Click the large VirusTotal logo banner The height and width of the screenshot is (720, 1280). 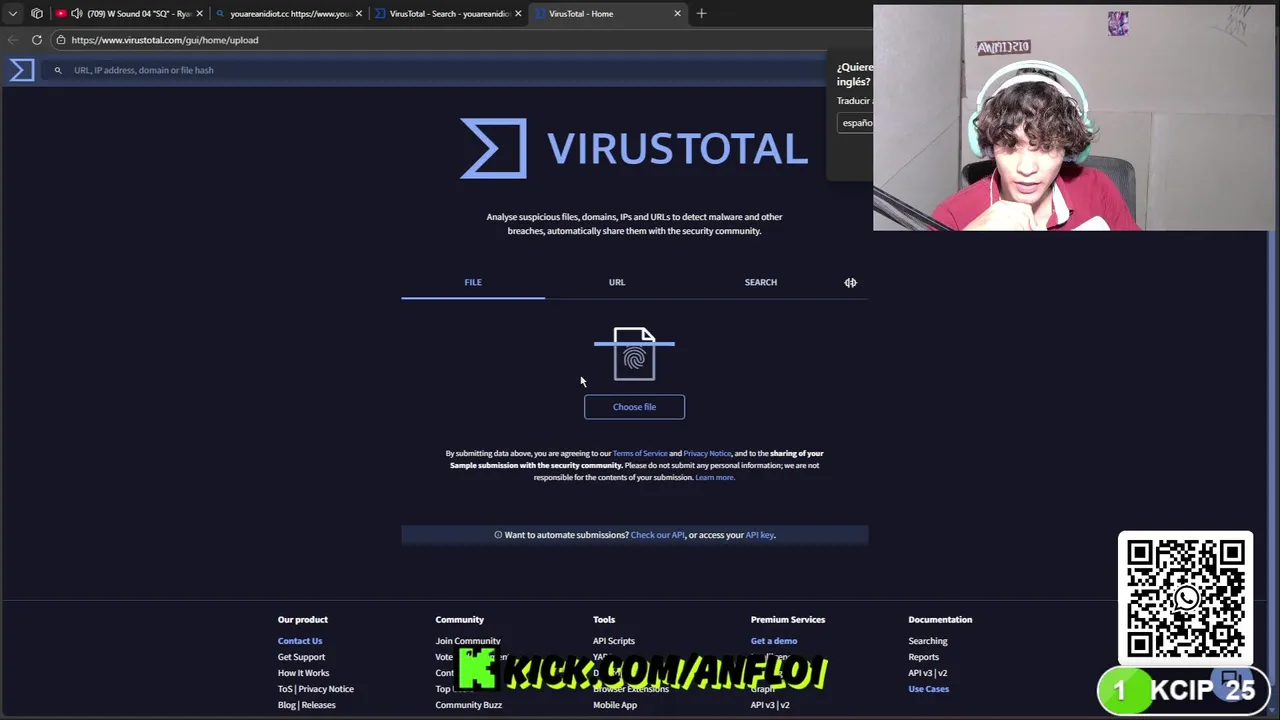[634, 148]
